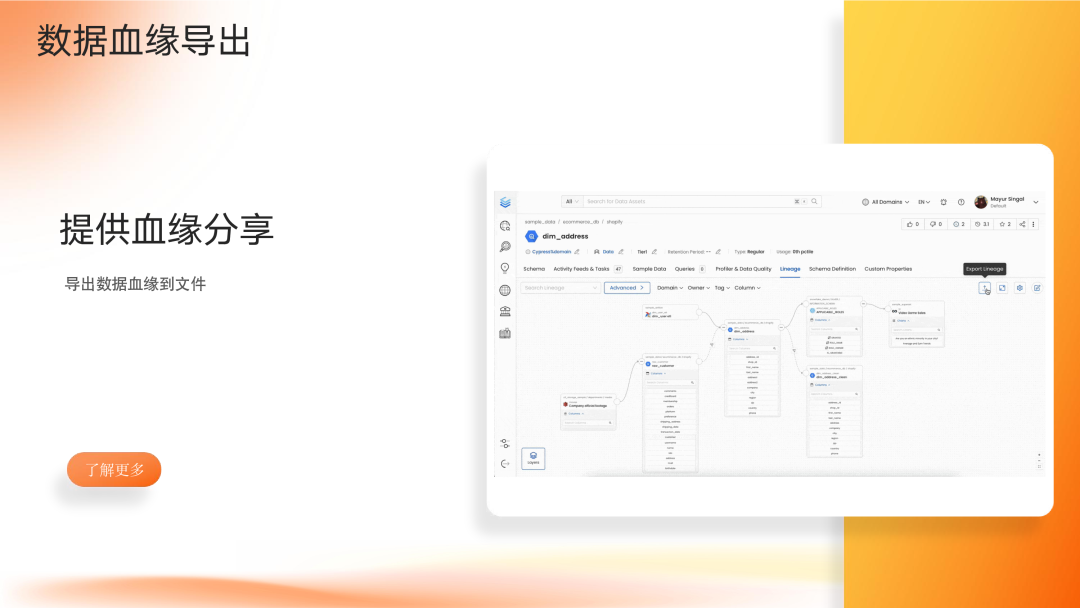
Task: Click the ecommerce_db breadcrumb link
Action: (x=581, y=222)
